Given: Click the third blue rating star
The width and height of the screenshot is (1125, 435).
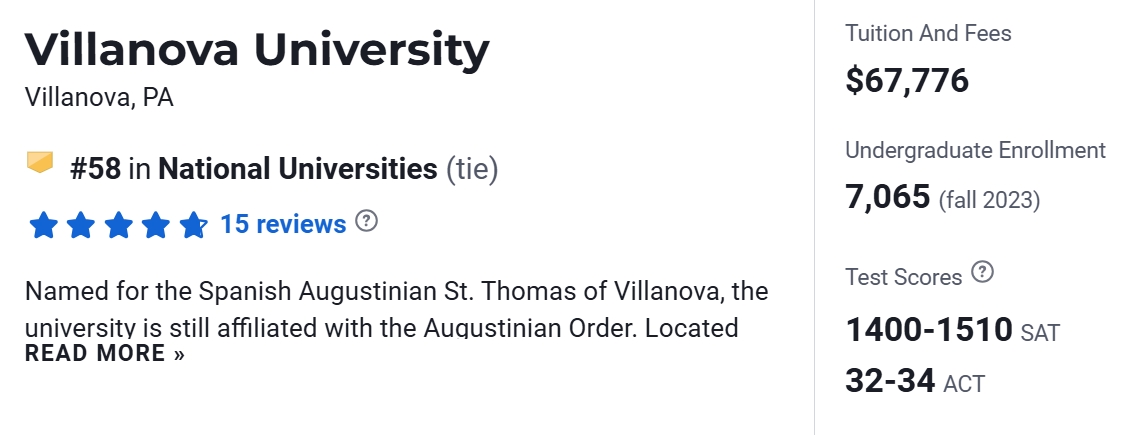Looking at the screenshot, I should (118, 225).
